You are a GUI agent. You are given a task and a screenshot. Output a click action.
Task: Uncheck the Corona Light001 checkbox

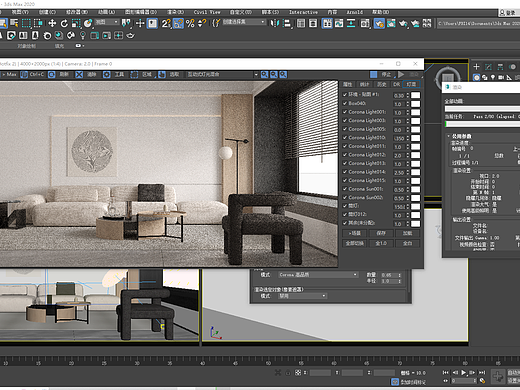345,112
